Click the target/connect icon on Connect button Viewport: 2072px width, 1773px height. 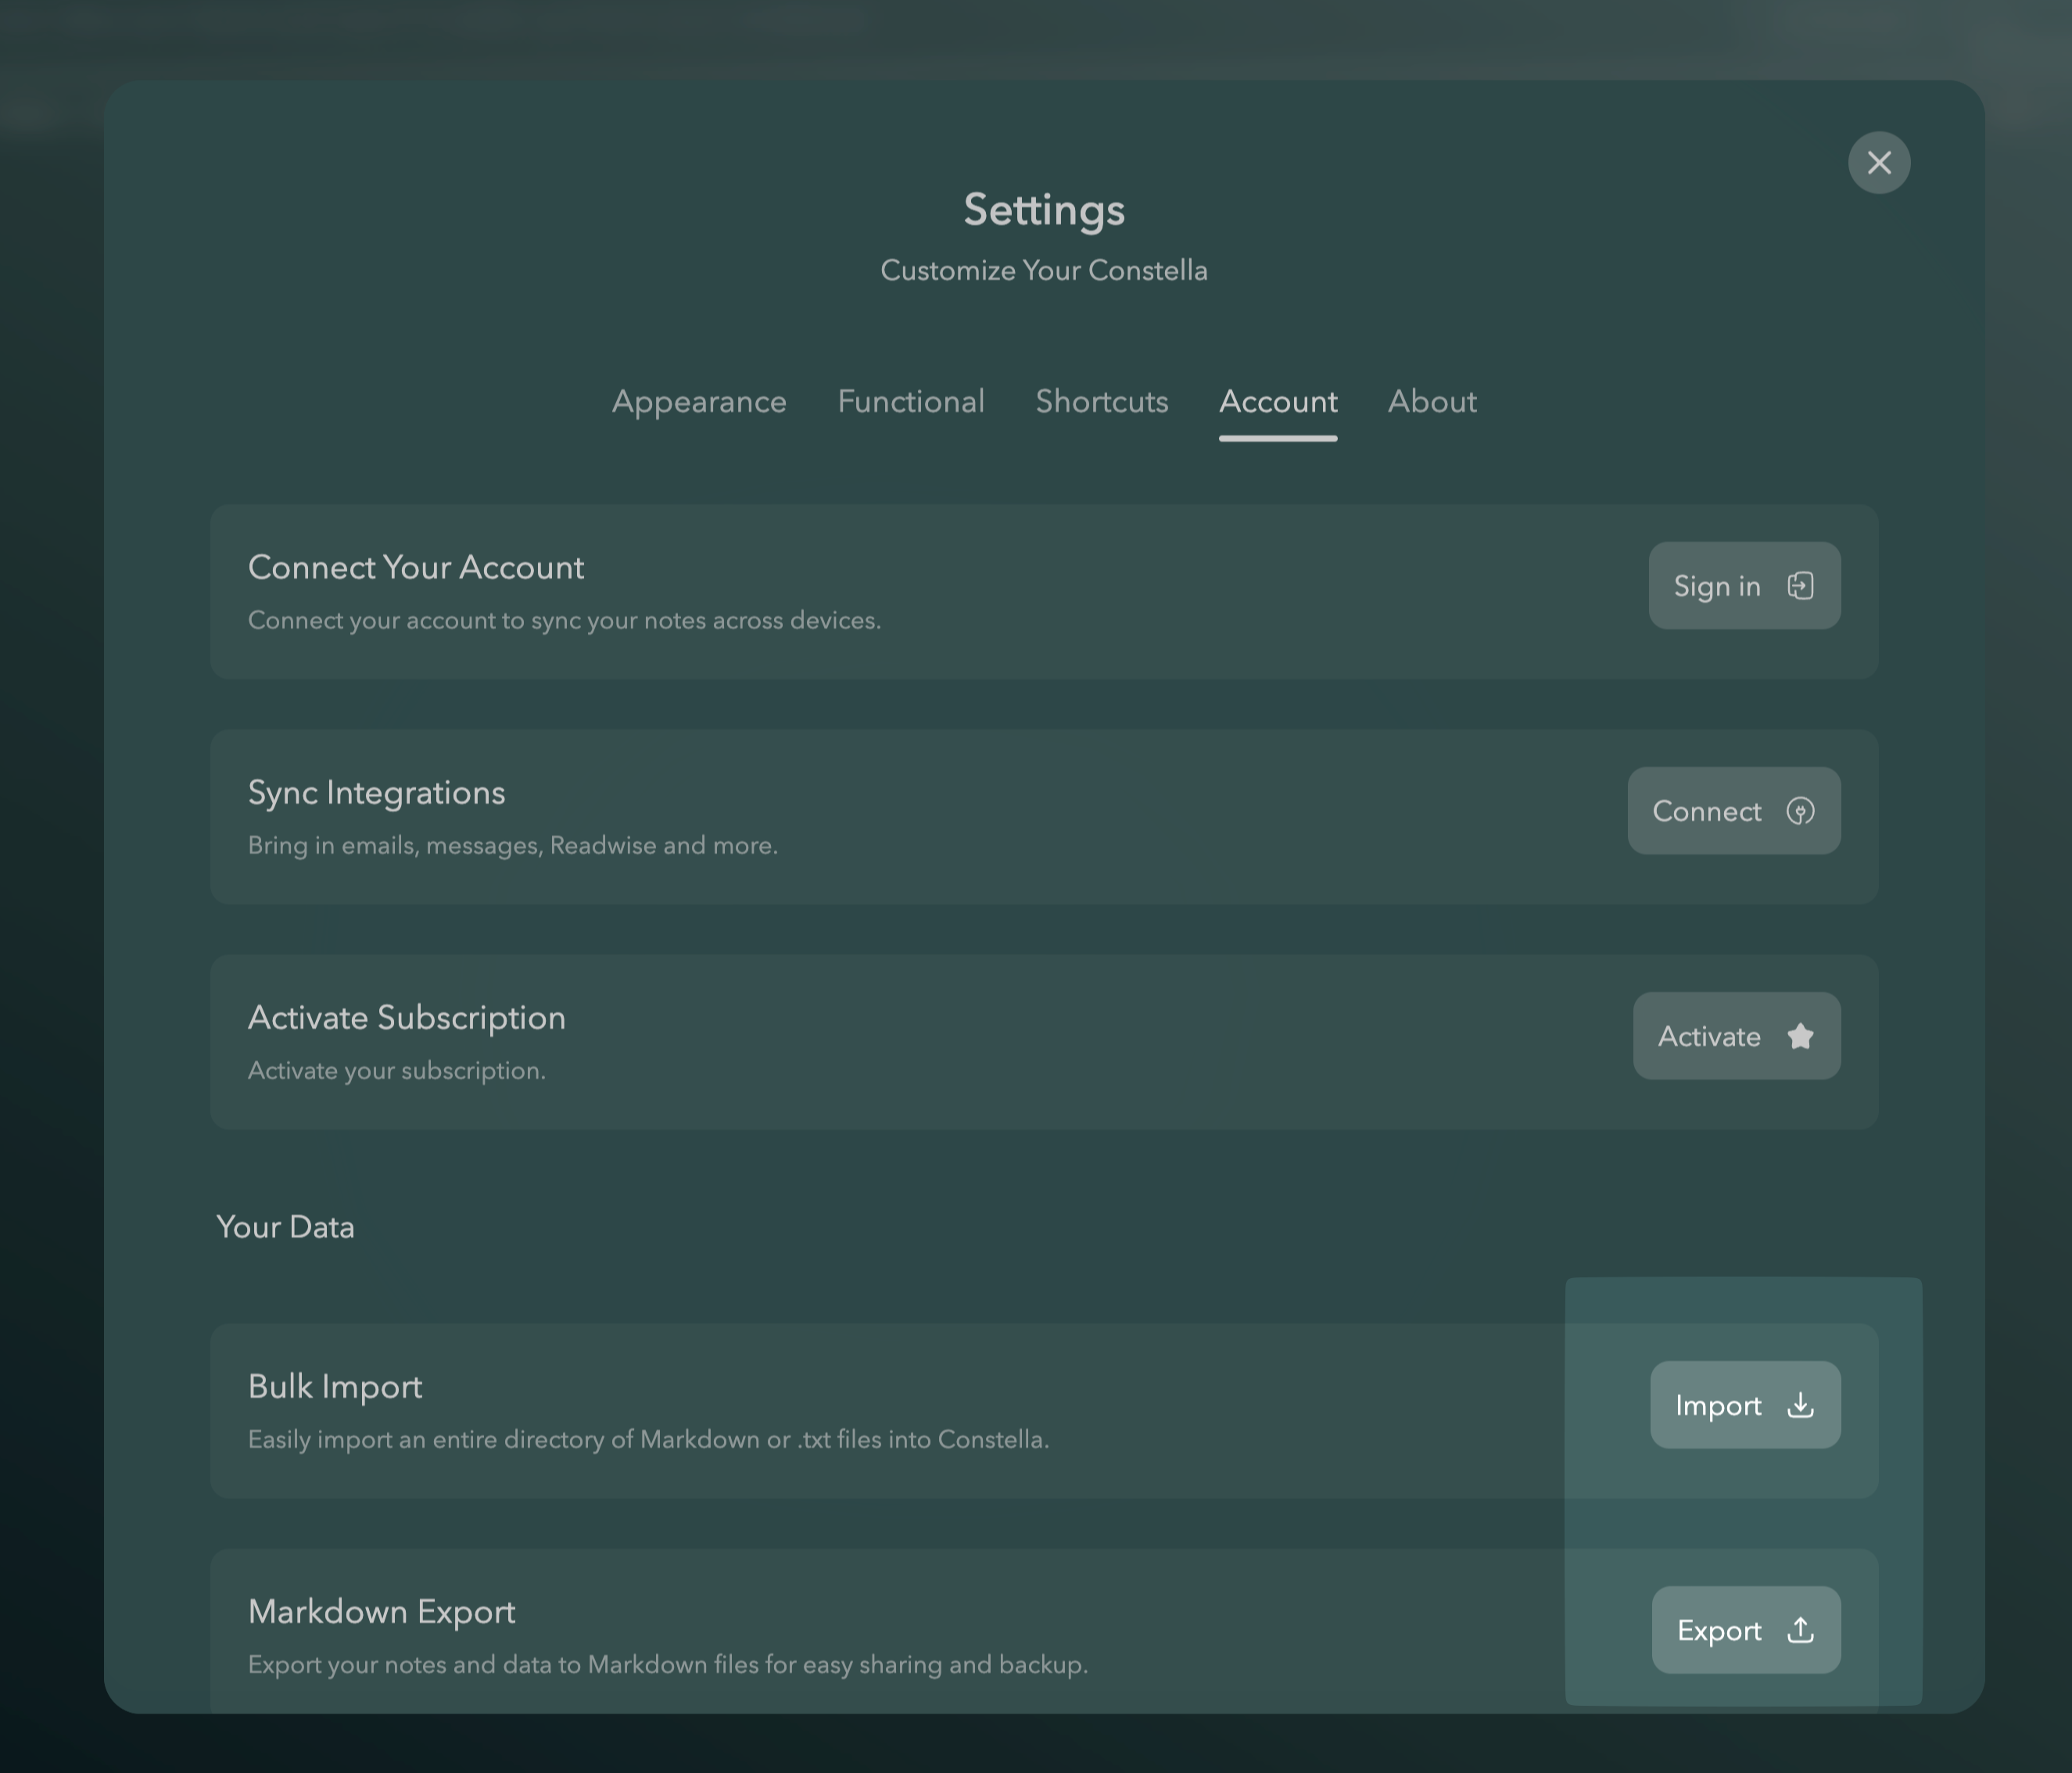(x=1798, y=809)
